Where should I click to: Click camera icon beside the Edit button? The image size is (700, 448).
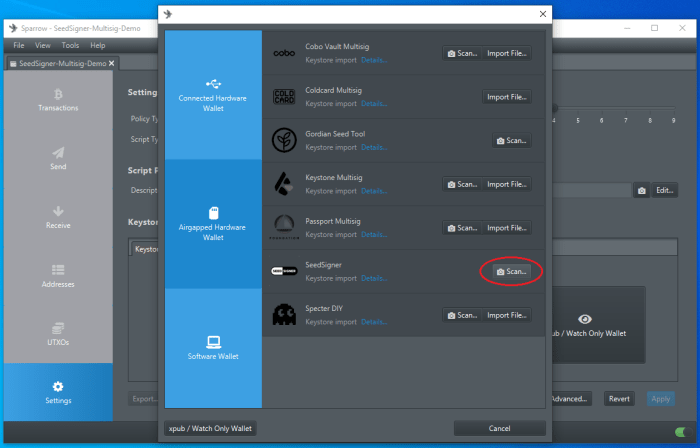coord(640,190)
